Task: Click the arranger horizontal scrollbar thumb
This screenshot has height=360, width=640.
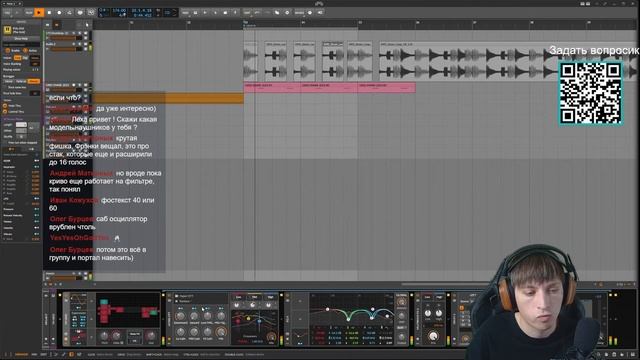Action: (445, 284)
